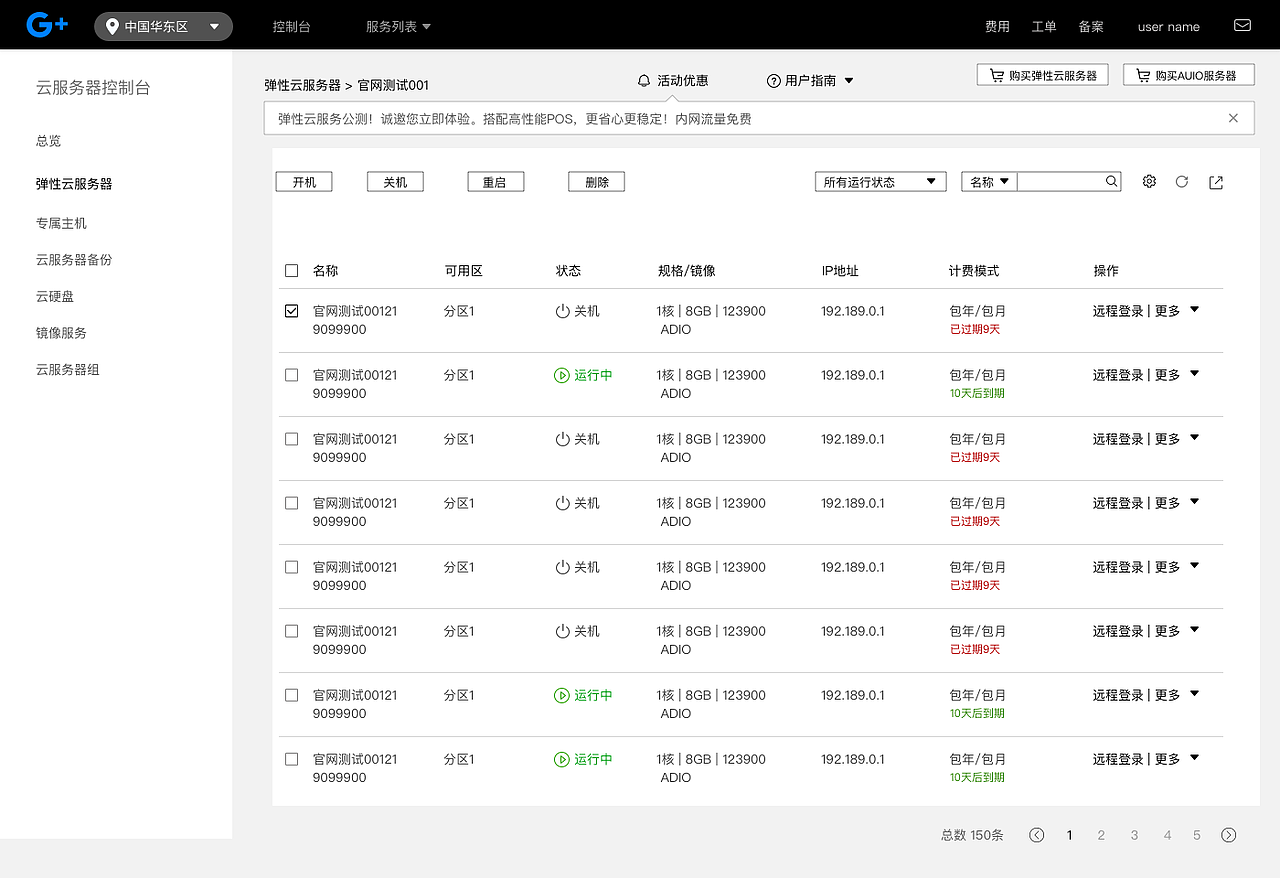The image size is (1280, 878).
Task: Open the 费用 menu item
Action: coord(997,27)
